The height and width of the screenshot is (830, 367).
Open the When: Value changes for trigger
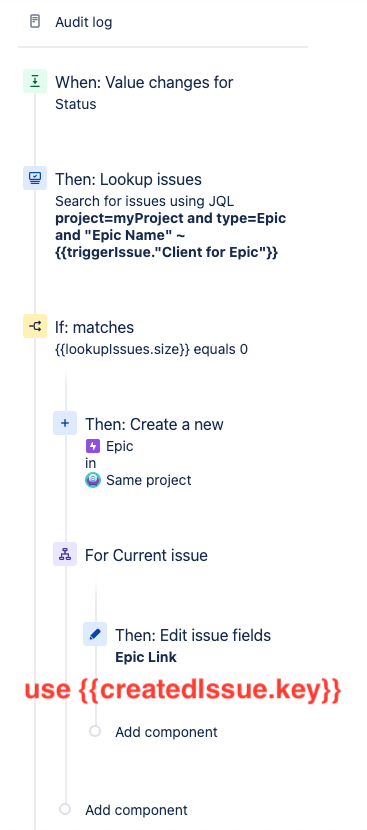click(144, 82)
